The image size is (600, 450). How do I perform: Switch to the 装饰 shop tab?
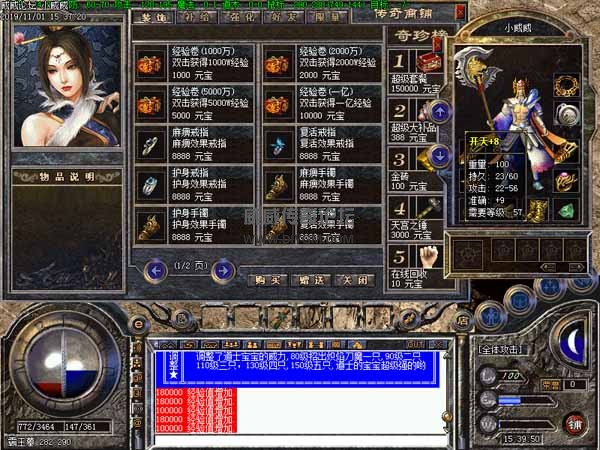[153, 18]
